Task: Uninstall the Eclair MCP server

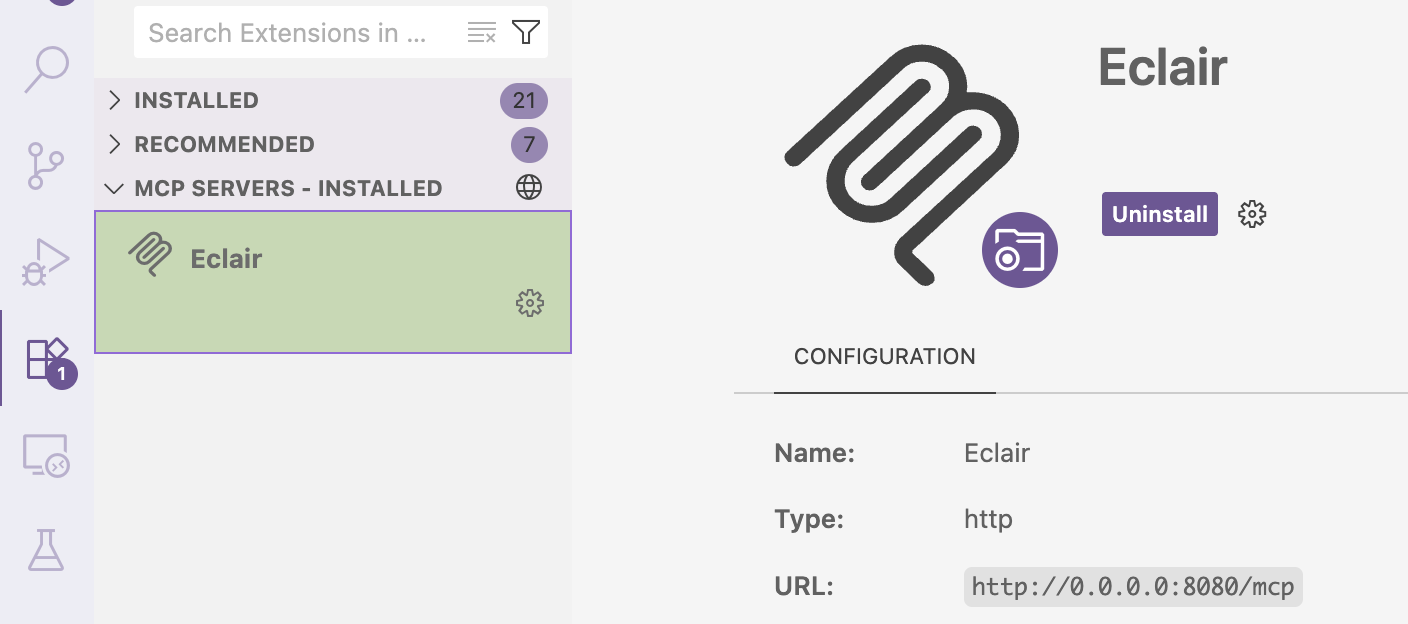Action: [x=1159, y=214]
